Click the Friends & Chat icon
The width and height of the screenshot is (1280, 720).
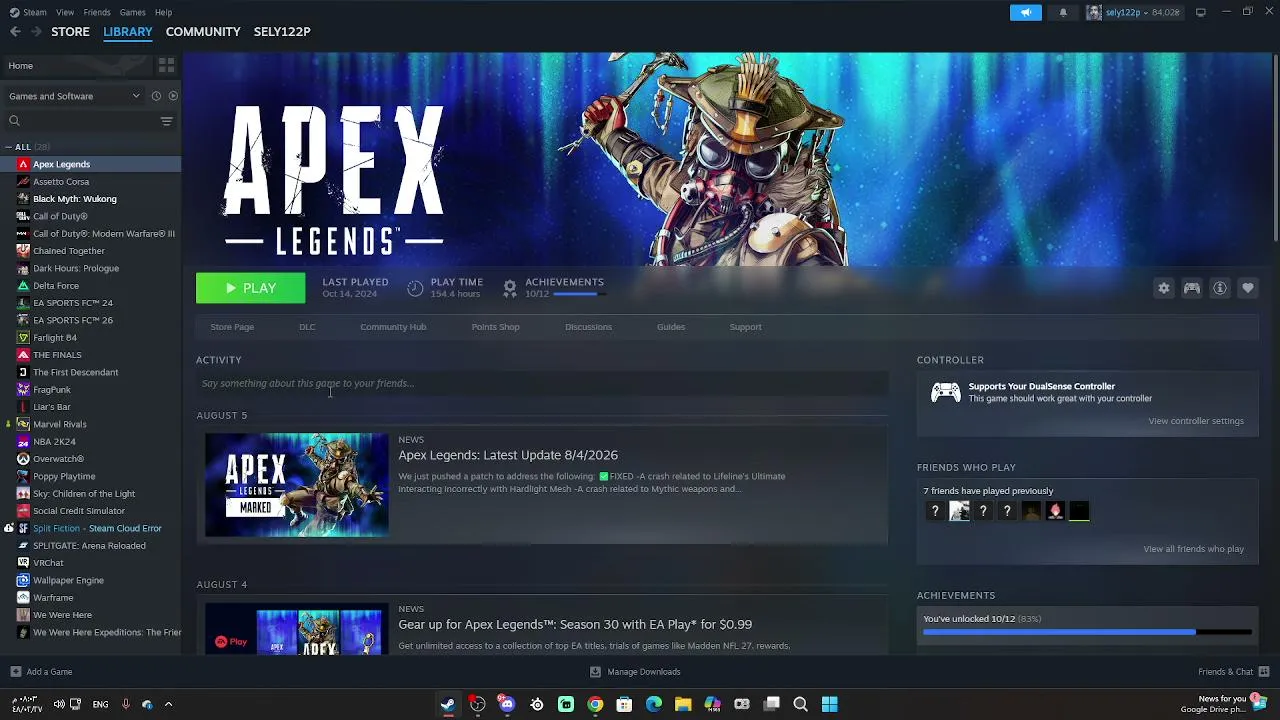1264,672
